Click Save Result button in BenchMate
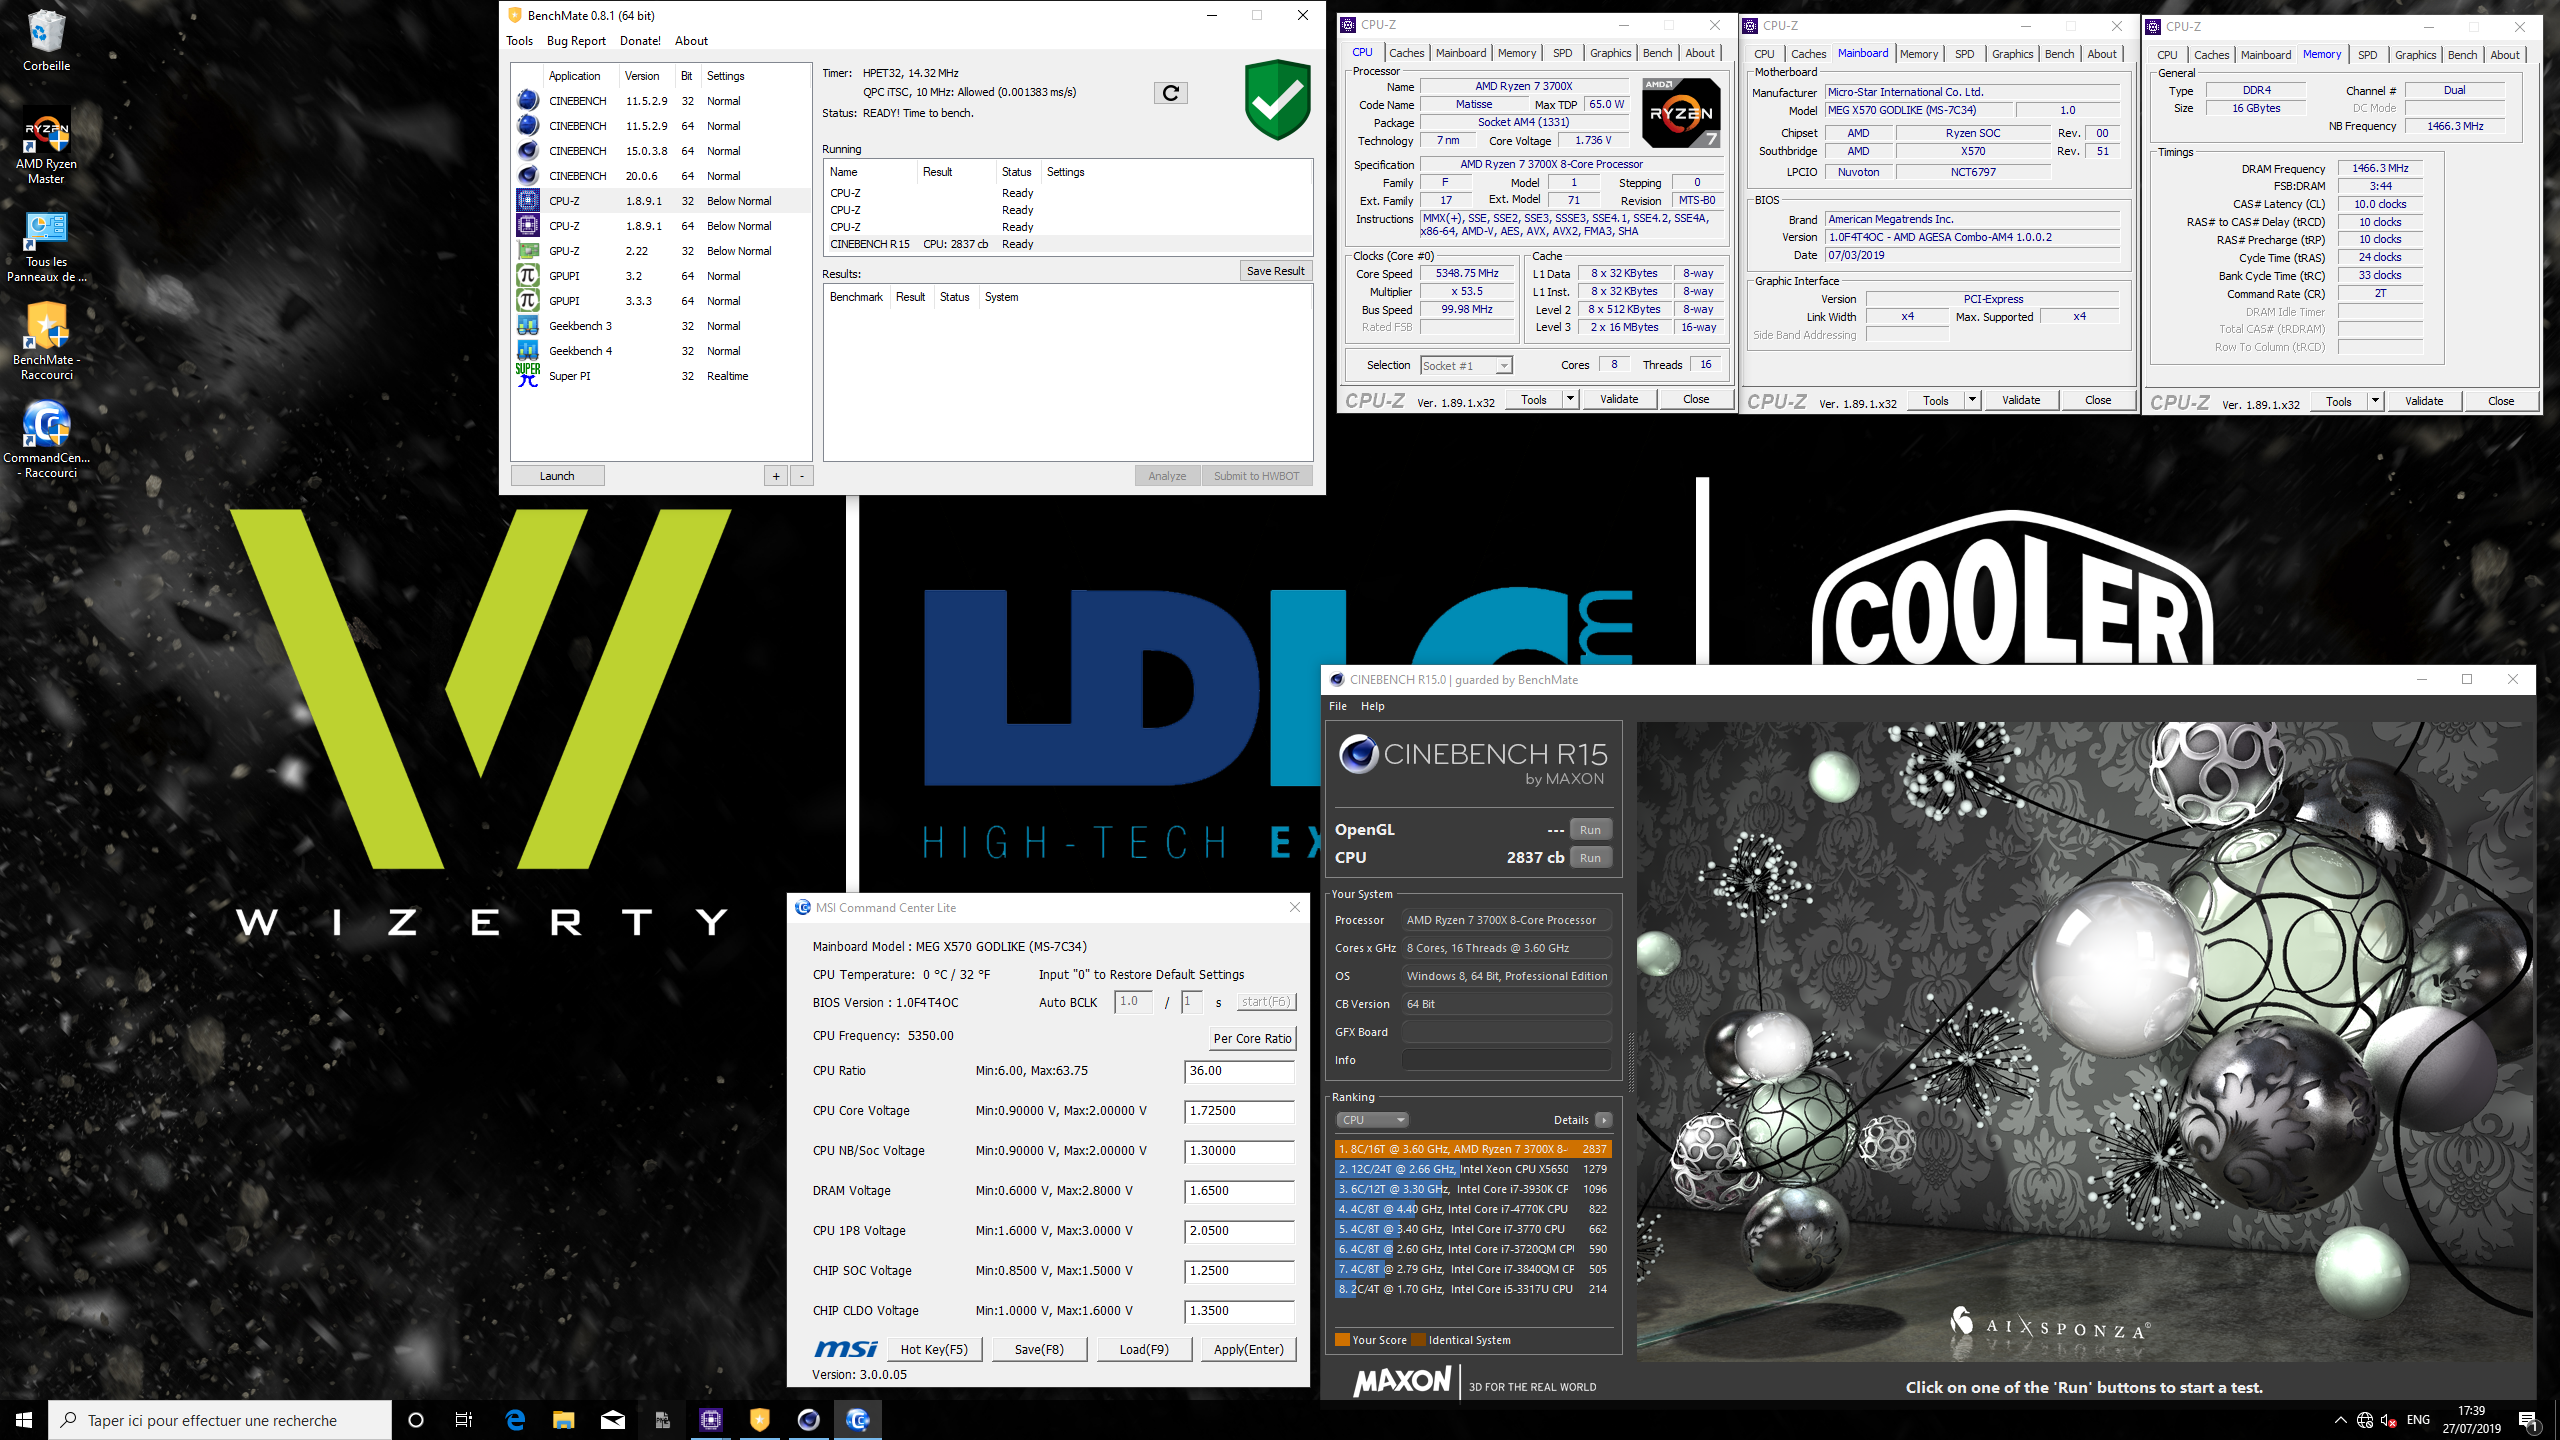 pos(1275,271)
